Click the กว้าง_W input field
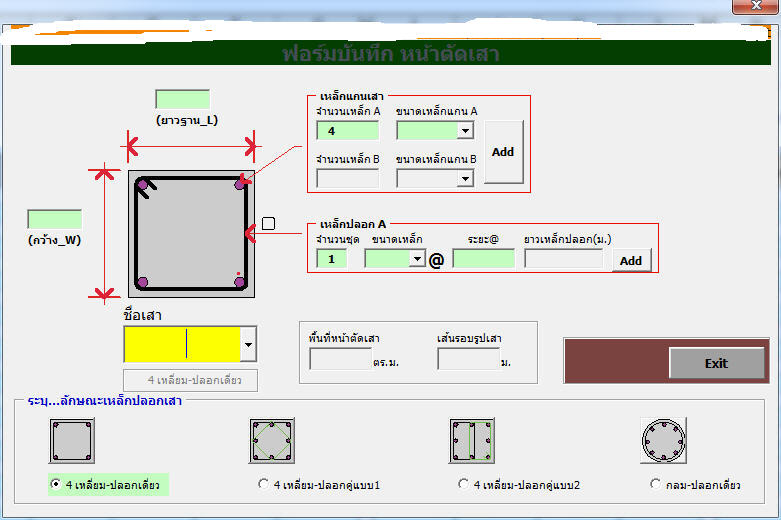Viewport: 781px width, 520px height. point(54,219)
